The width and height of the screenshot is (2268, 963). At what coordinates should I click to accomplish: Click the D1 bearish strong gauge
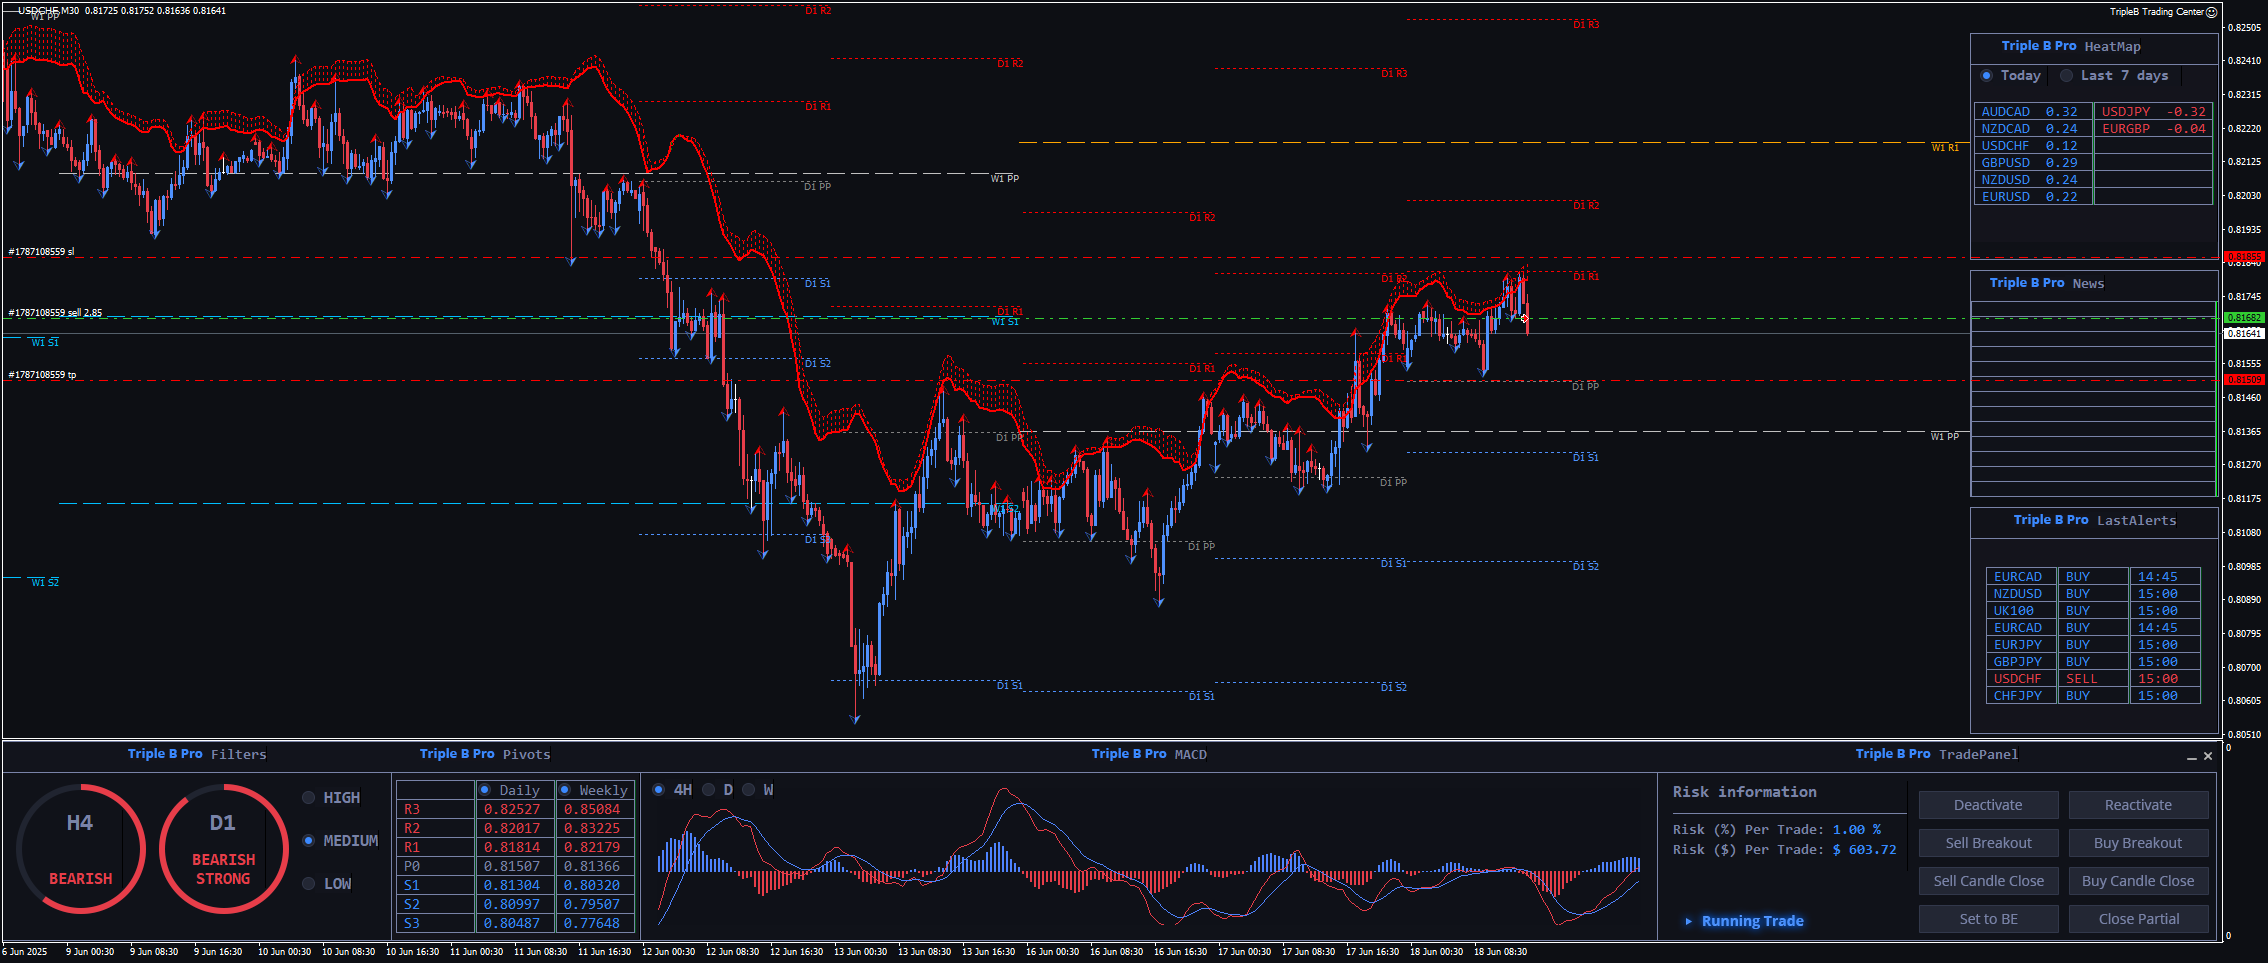pos(223,848)
